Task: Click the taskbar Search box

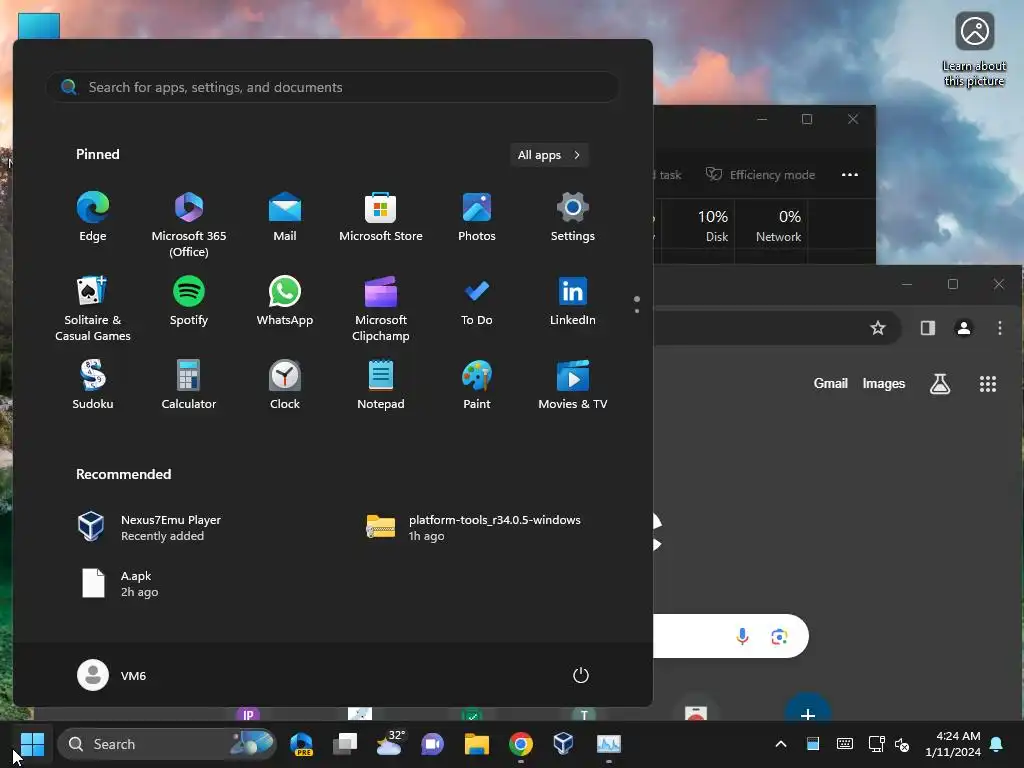Action: 167,744
